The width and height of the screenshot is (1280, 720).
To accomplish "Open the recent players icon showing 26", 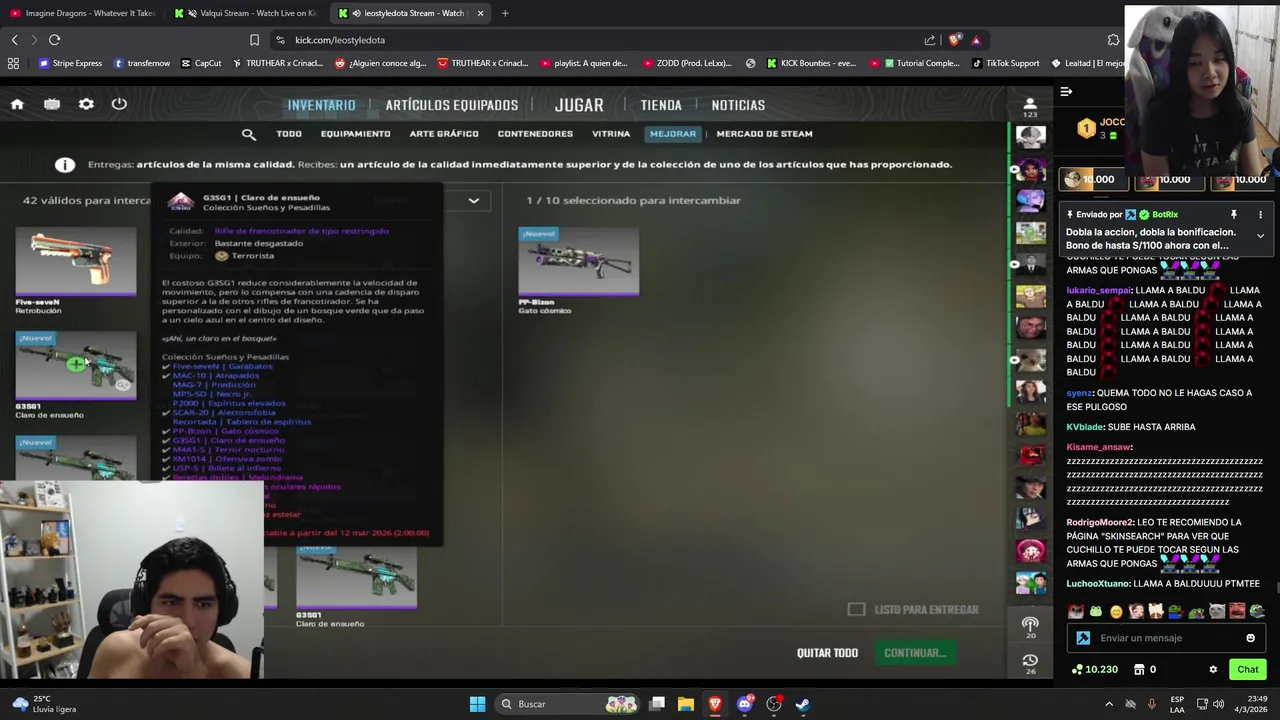I will click(x=1030, y=663).
